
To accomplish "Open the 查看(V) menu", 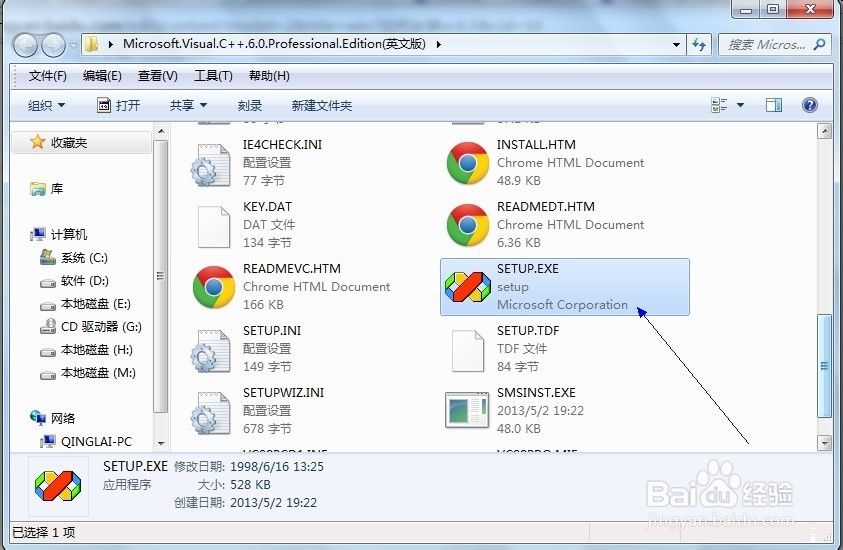I will tap(158, 76).
